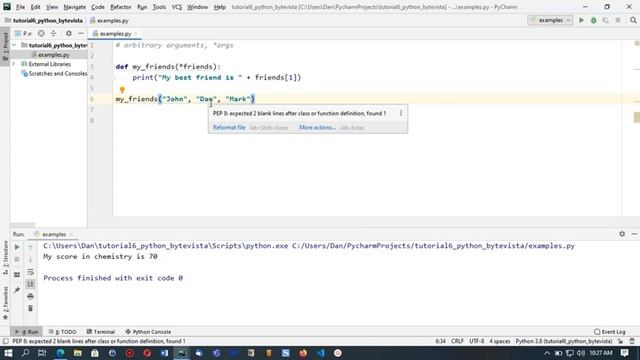This screenshot has width=640, height=360.
Task: Switch to the examples.py editor tab
Action: click(x=115, y=34)
